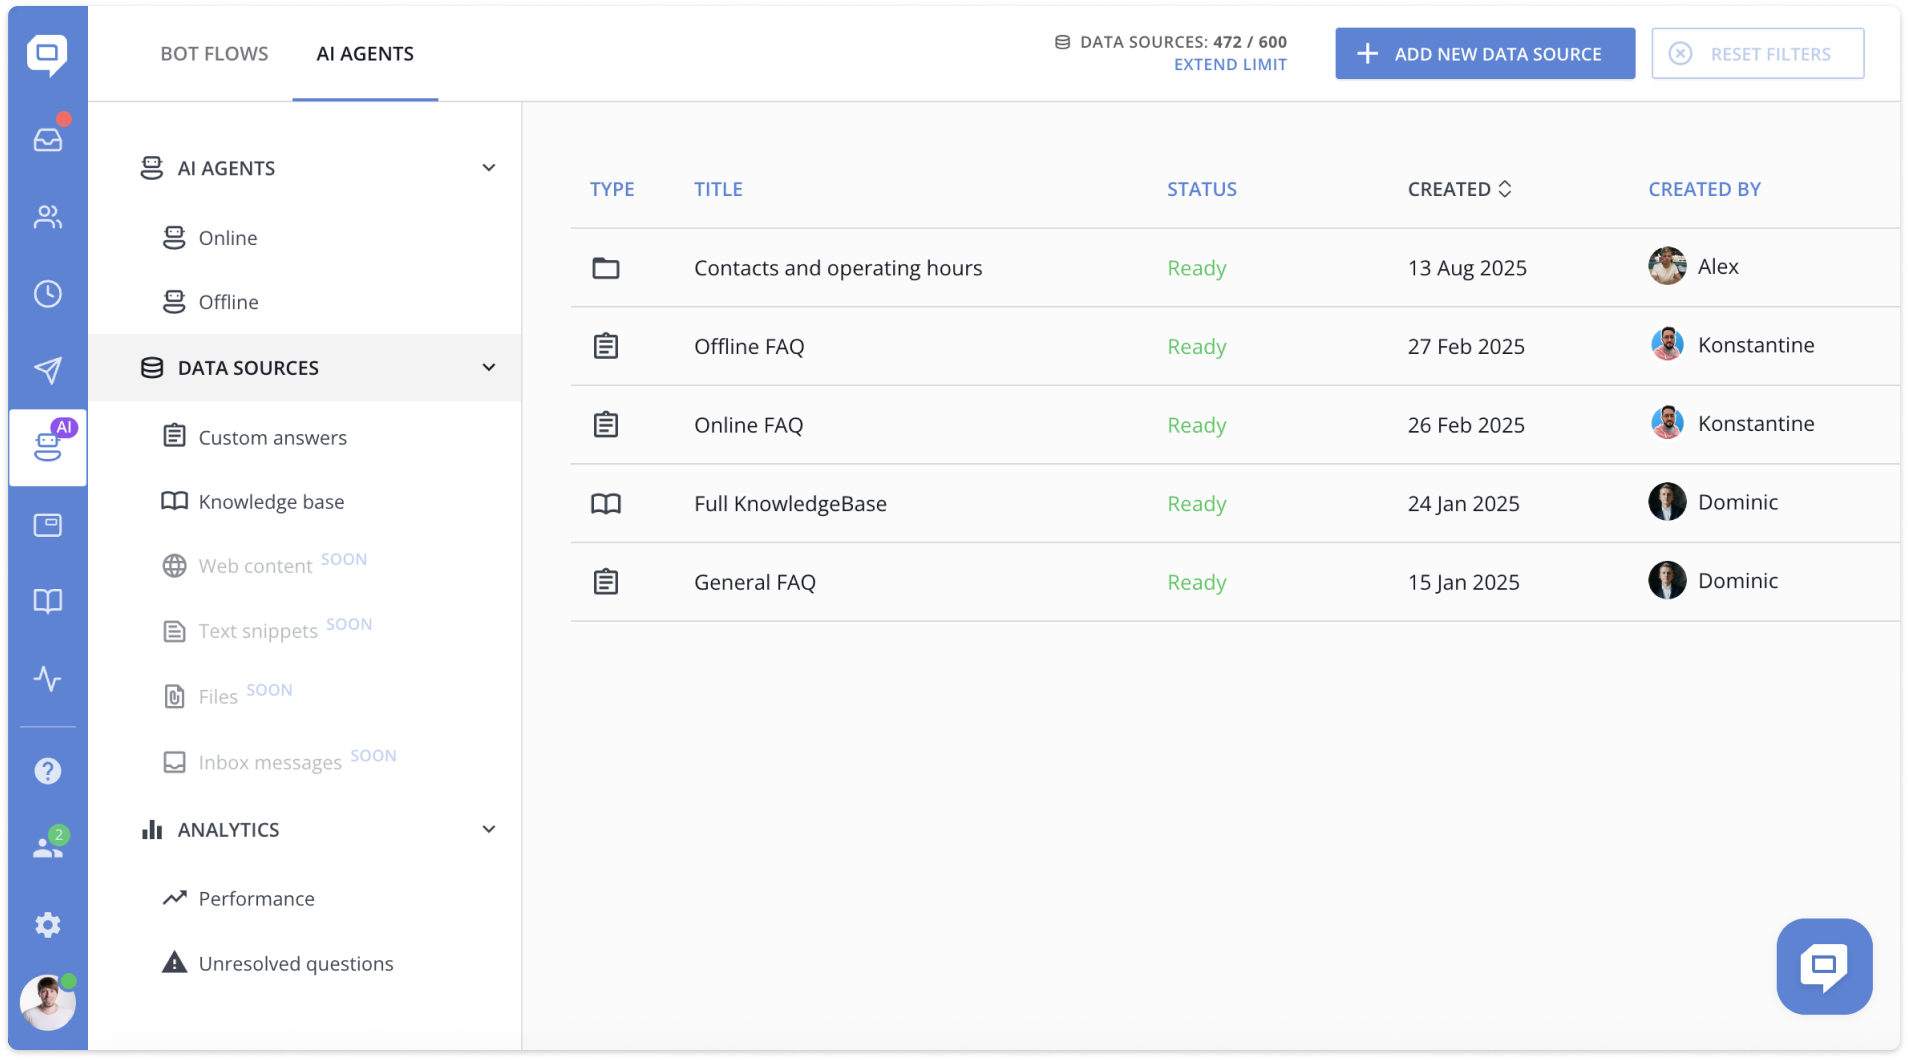Open the widget card icon in sidebar

tap(47, 525)
